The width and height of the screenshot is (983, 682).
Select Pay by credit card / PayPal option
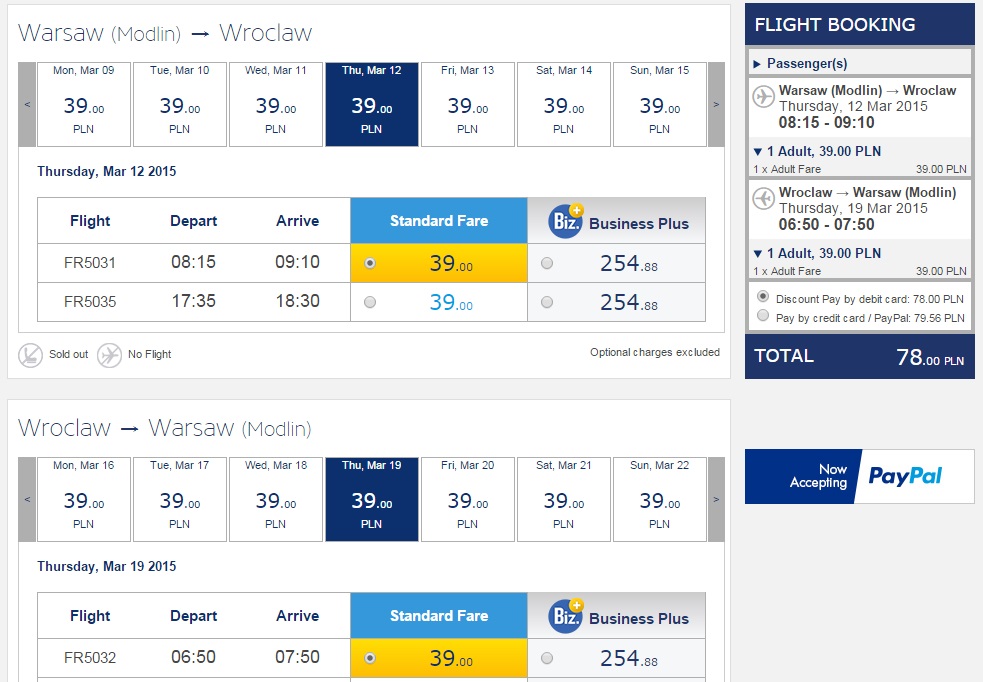coord(764,317)
